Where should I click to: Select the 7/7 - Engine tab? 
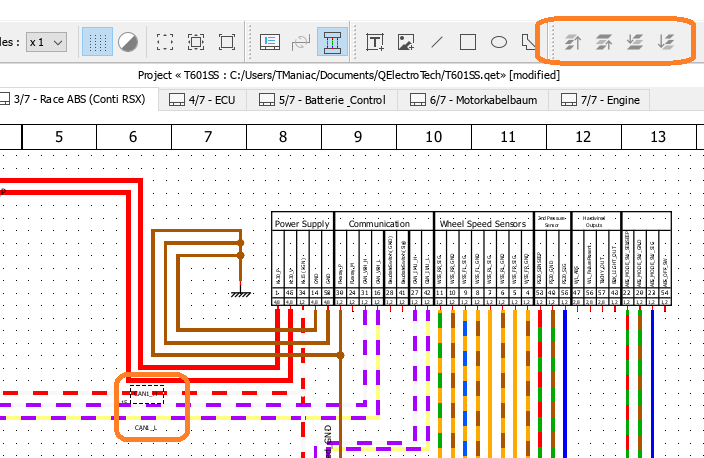tap(600, 99)
